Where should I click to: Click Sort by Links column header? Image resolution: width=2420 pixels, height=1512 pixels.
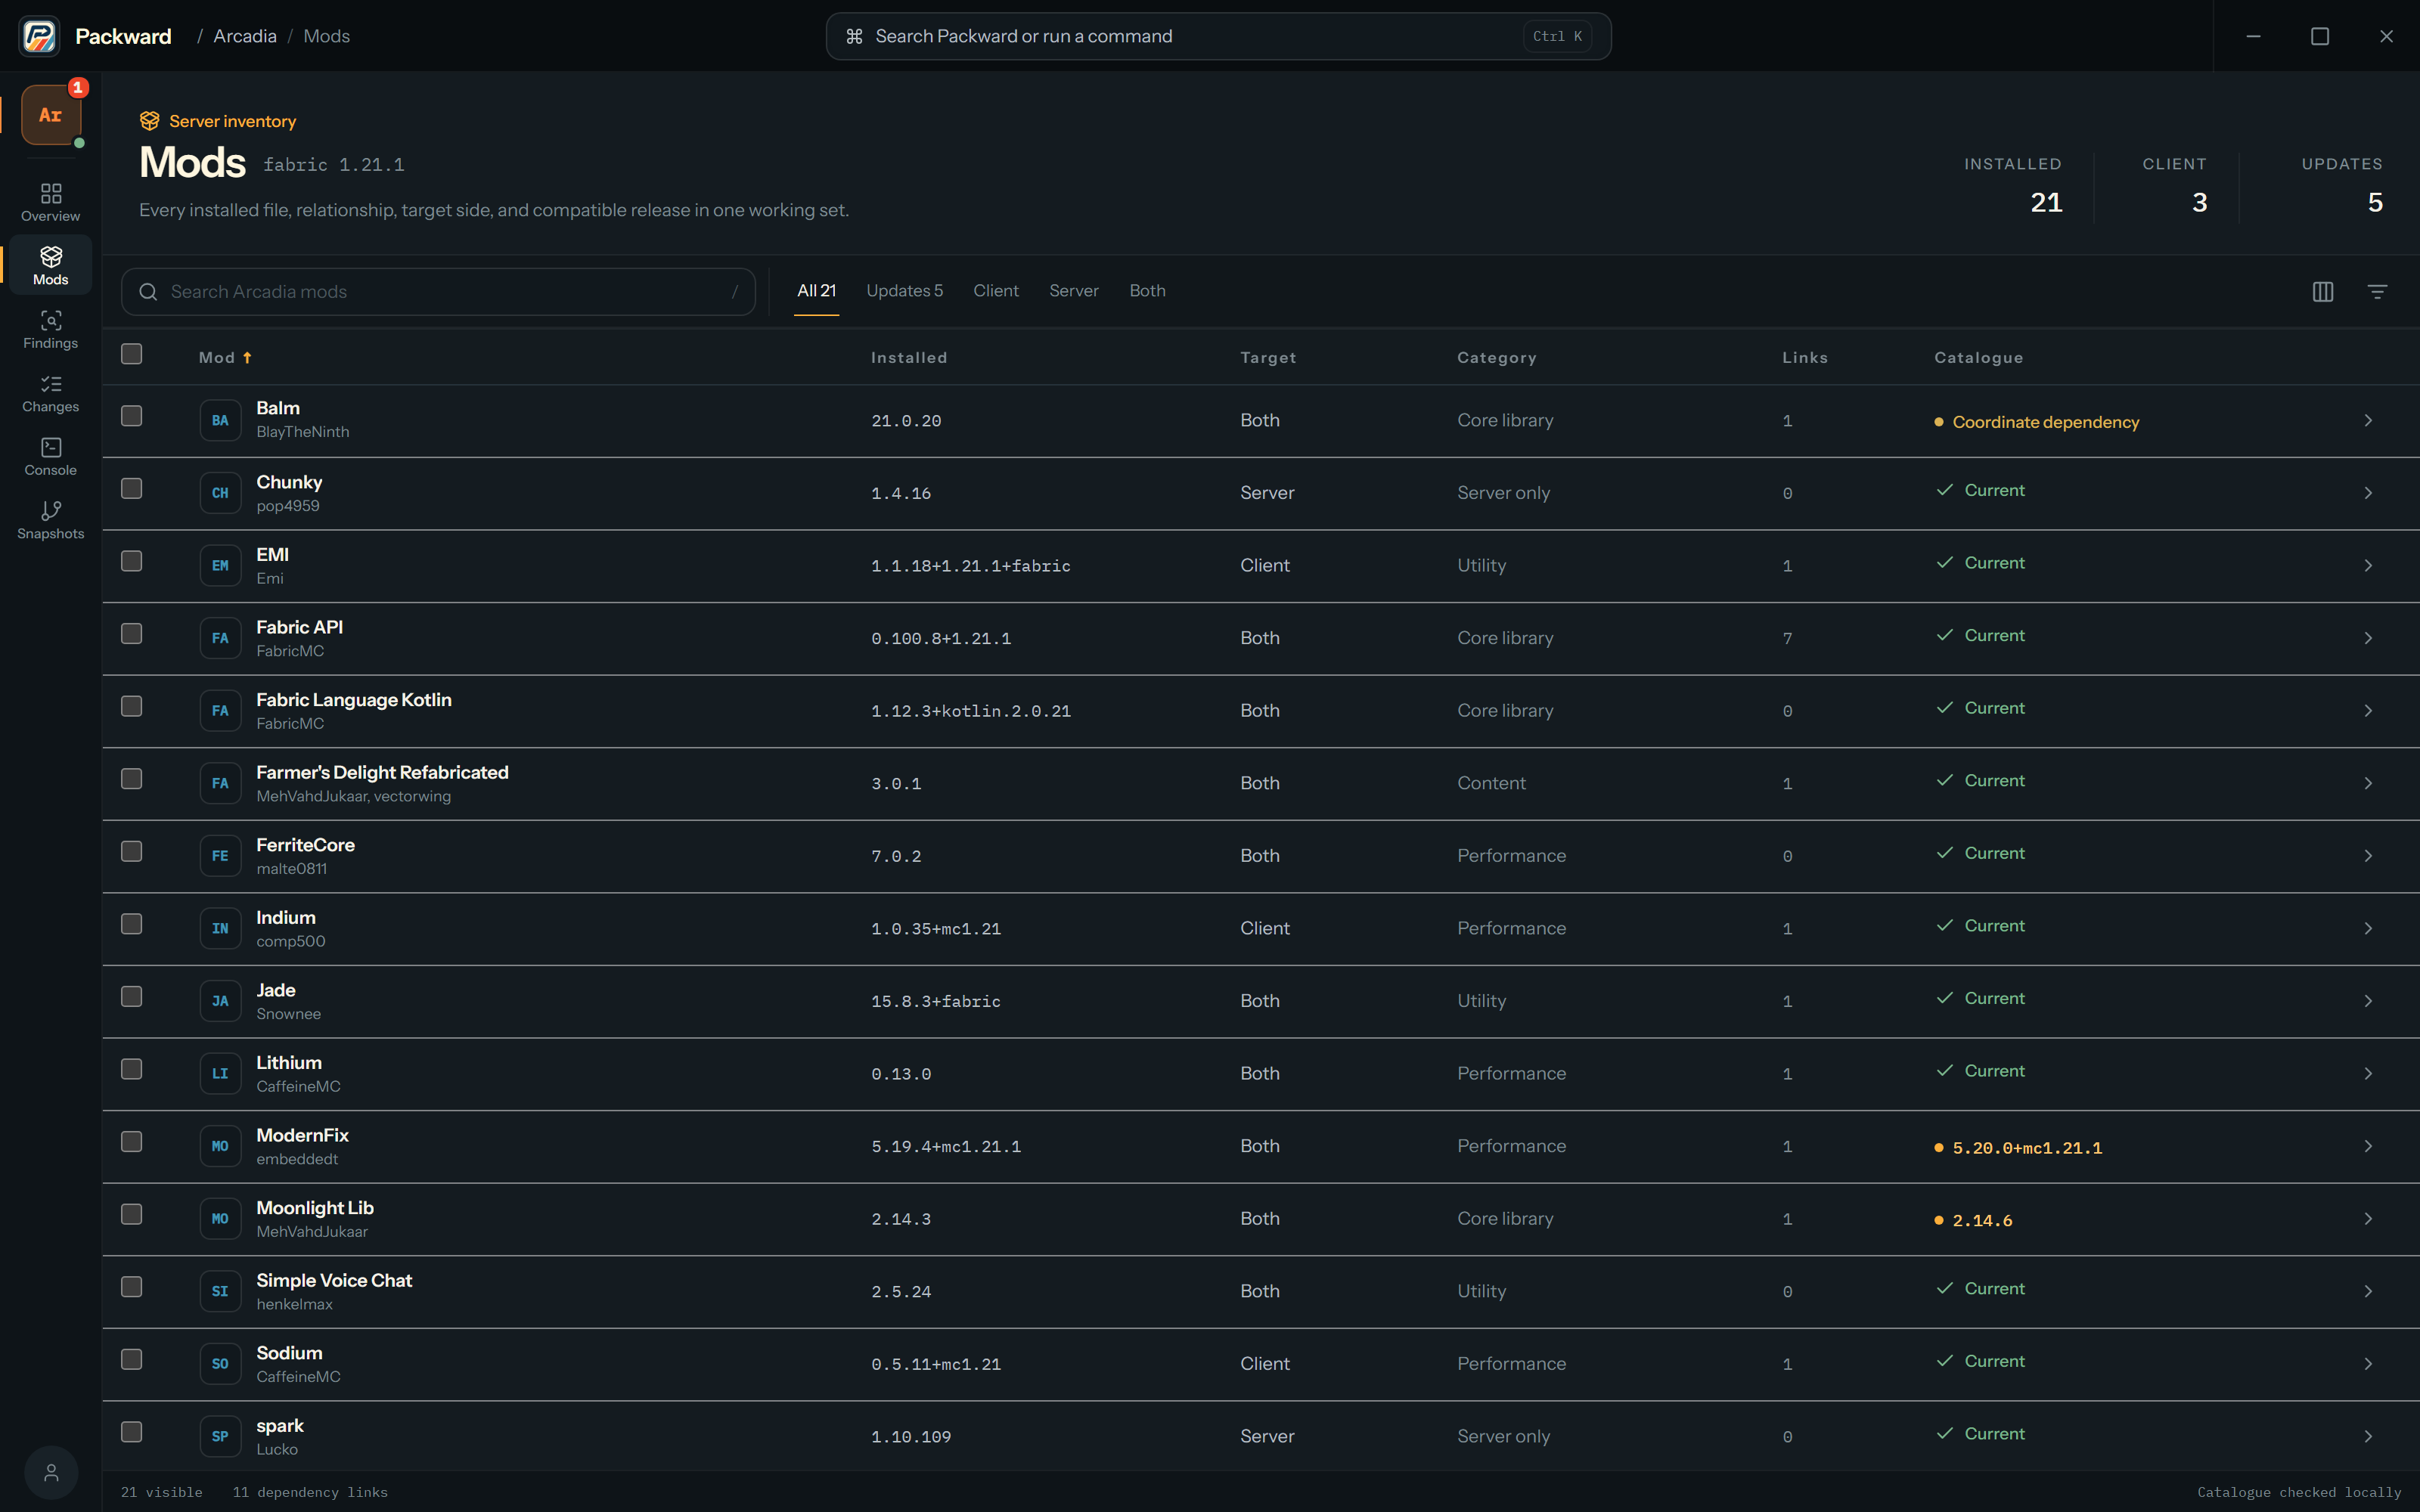1804,358
